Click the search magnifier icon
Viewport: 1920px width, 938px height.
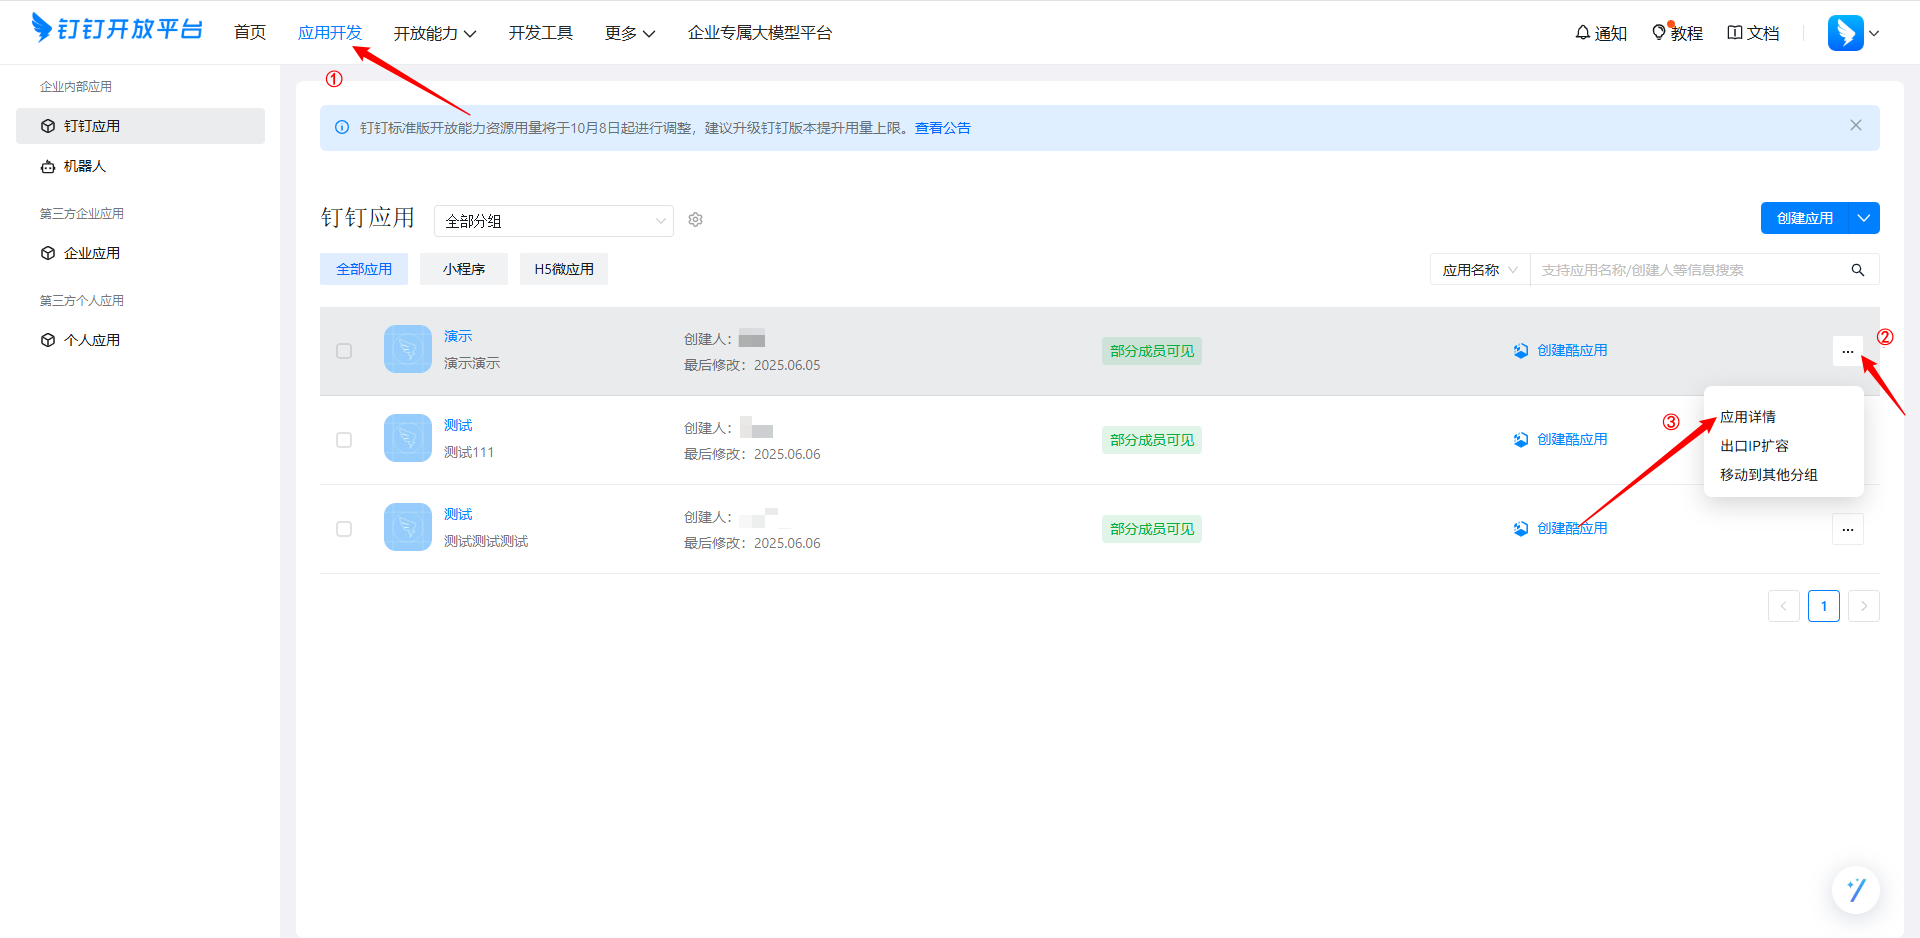1858,270
